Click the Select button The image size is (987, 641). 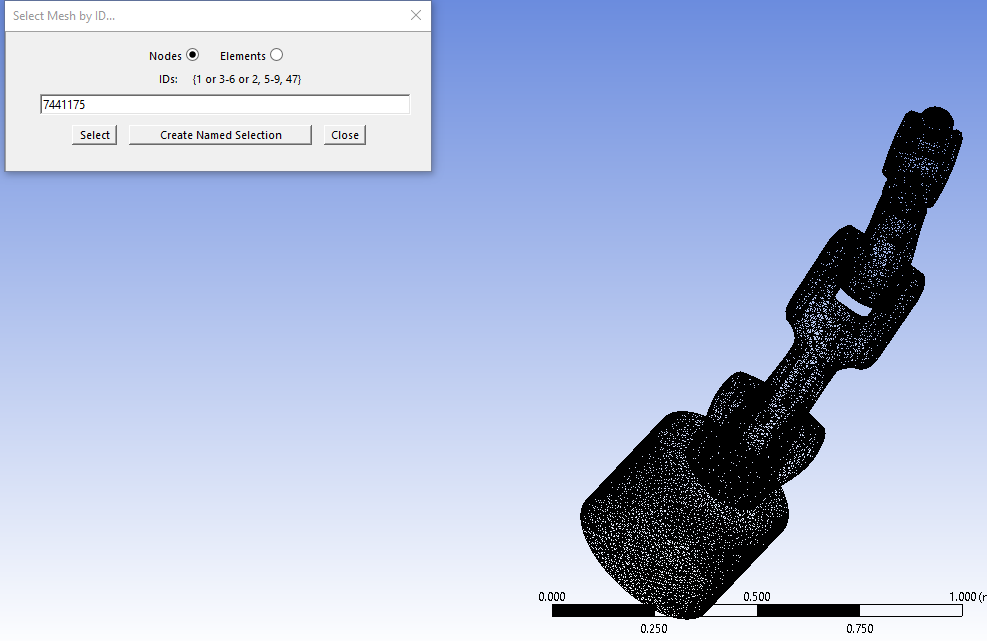[x=94, y=135]
